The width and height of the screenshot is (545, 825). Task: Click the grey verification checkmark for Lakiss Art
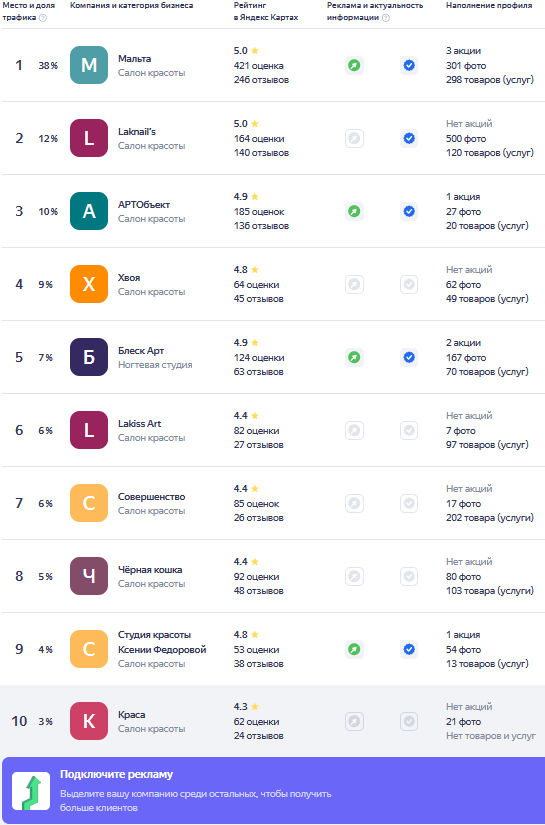pyautogui.click(x=409, y=430)
